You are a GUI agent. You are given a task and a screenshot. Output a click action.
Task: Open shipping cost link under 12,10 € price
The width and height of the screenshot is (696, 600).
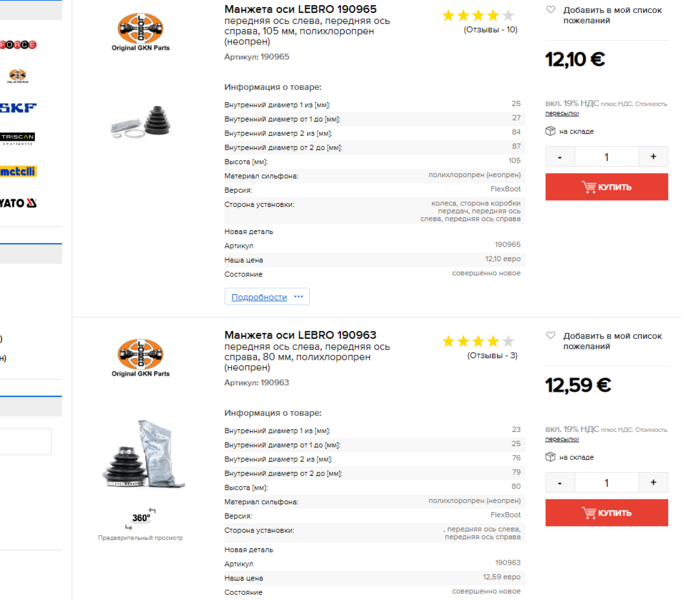(x=562, y=113)
